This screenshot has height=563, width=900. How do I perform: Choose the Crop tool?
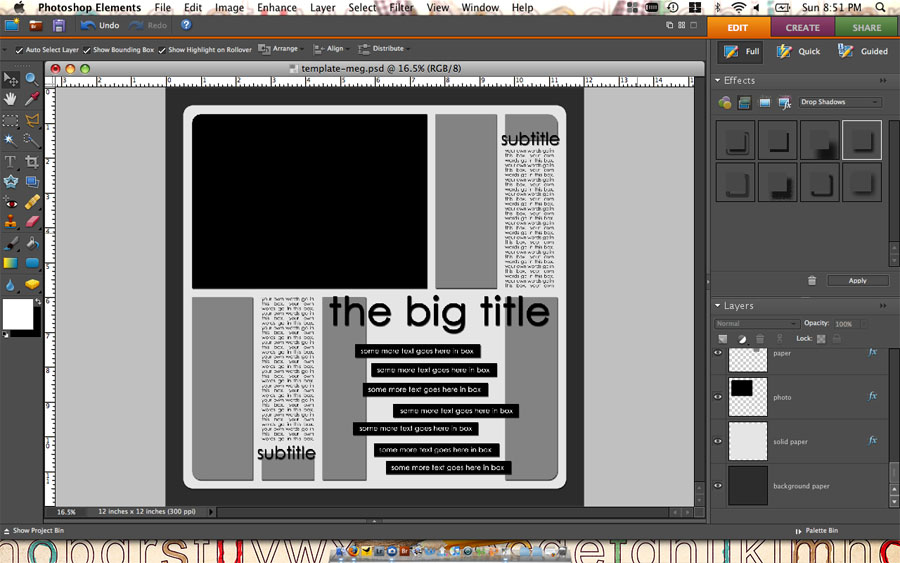point(32,161)
